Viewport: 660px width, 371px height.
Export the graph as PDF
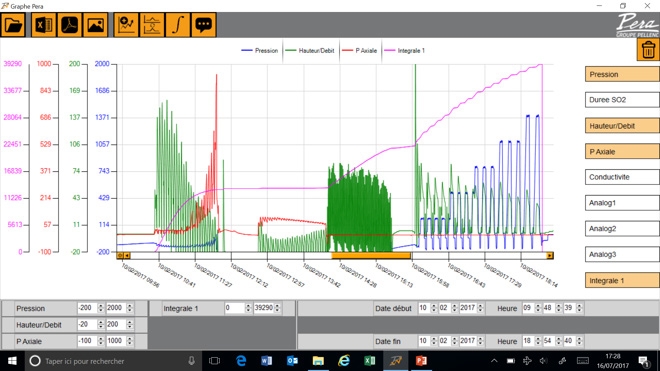point(69,25)
